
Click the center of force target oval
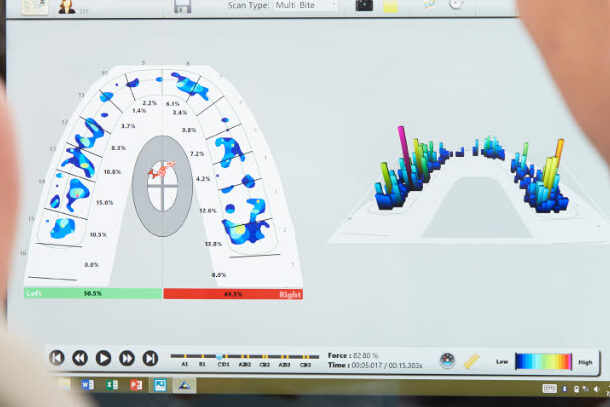point(162,186)
